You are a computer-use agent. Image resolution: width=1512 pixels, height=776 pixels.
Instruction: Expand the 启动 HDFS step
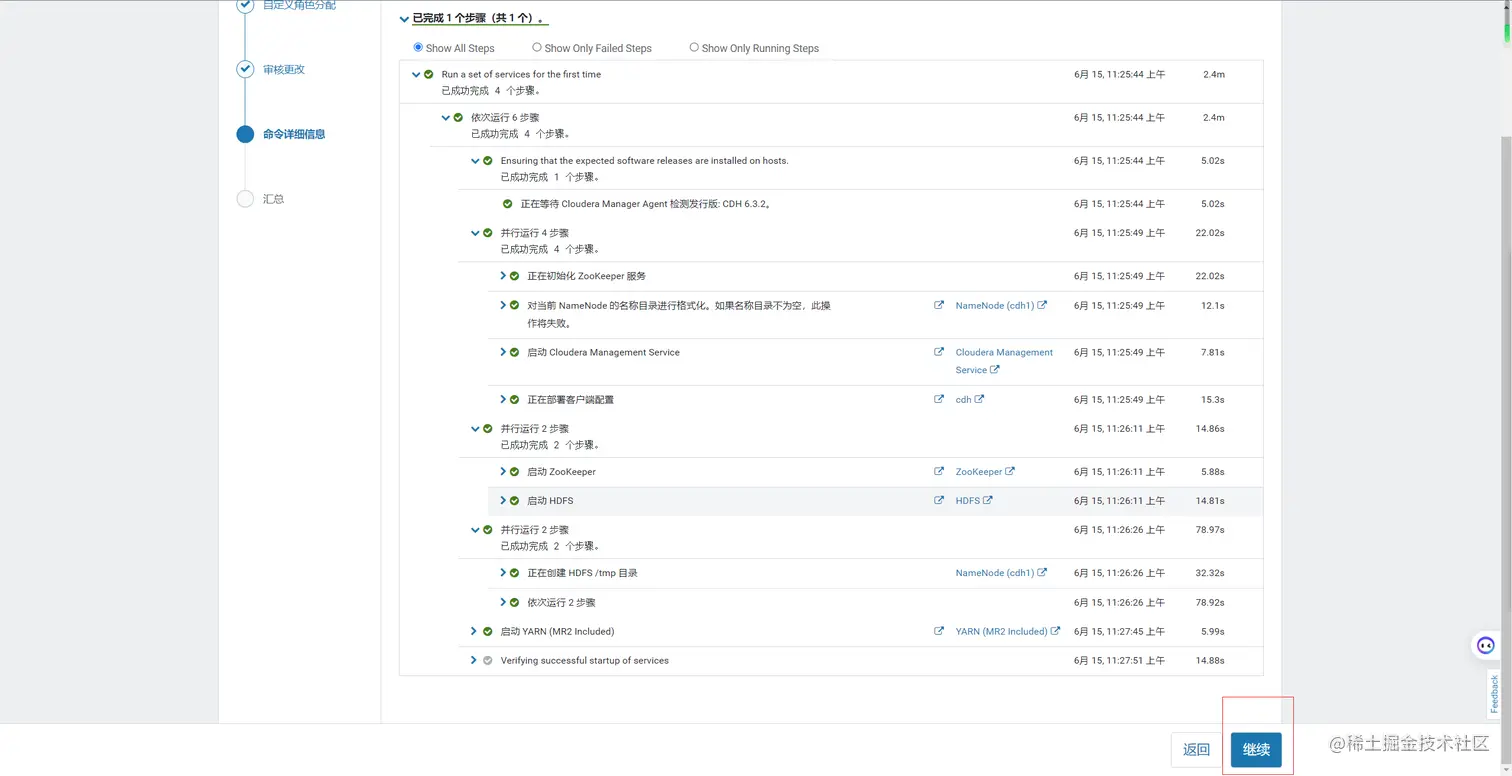click(x=503, y=500)
